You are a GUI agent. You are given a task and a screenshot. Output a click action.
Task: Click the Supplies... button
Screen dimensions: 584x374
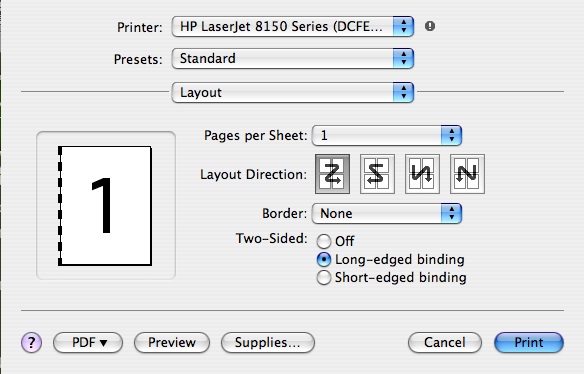(x=268, y=342)
